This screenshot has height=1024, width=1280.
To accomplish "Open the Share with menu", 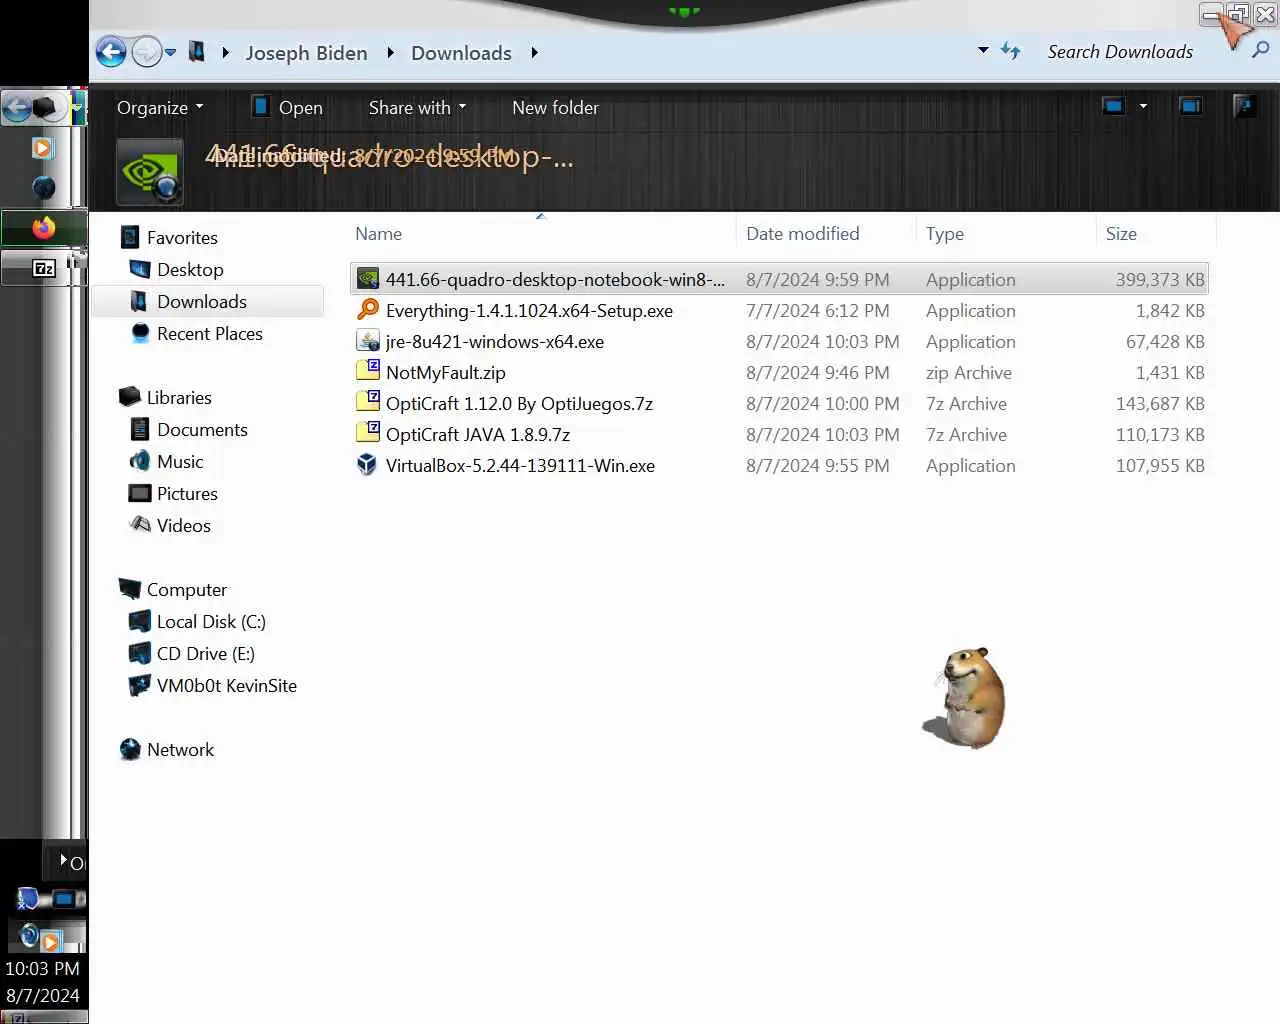I will [x=417, y=108].
